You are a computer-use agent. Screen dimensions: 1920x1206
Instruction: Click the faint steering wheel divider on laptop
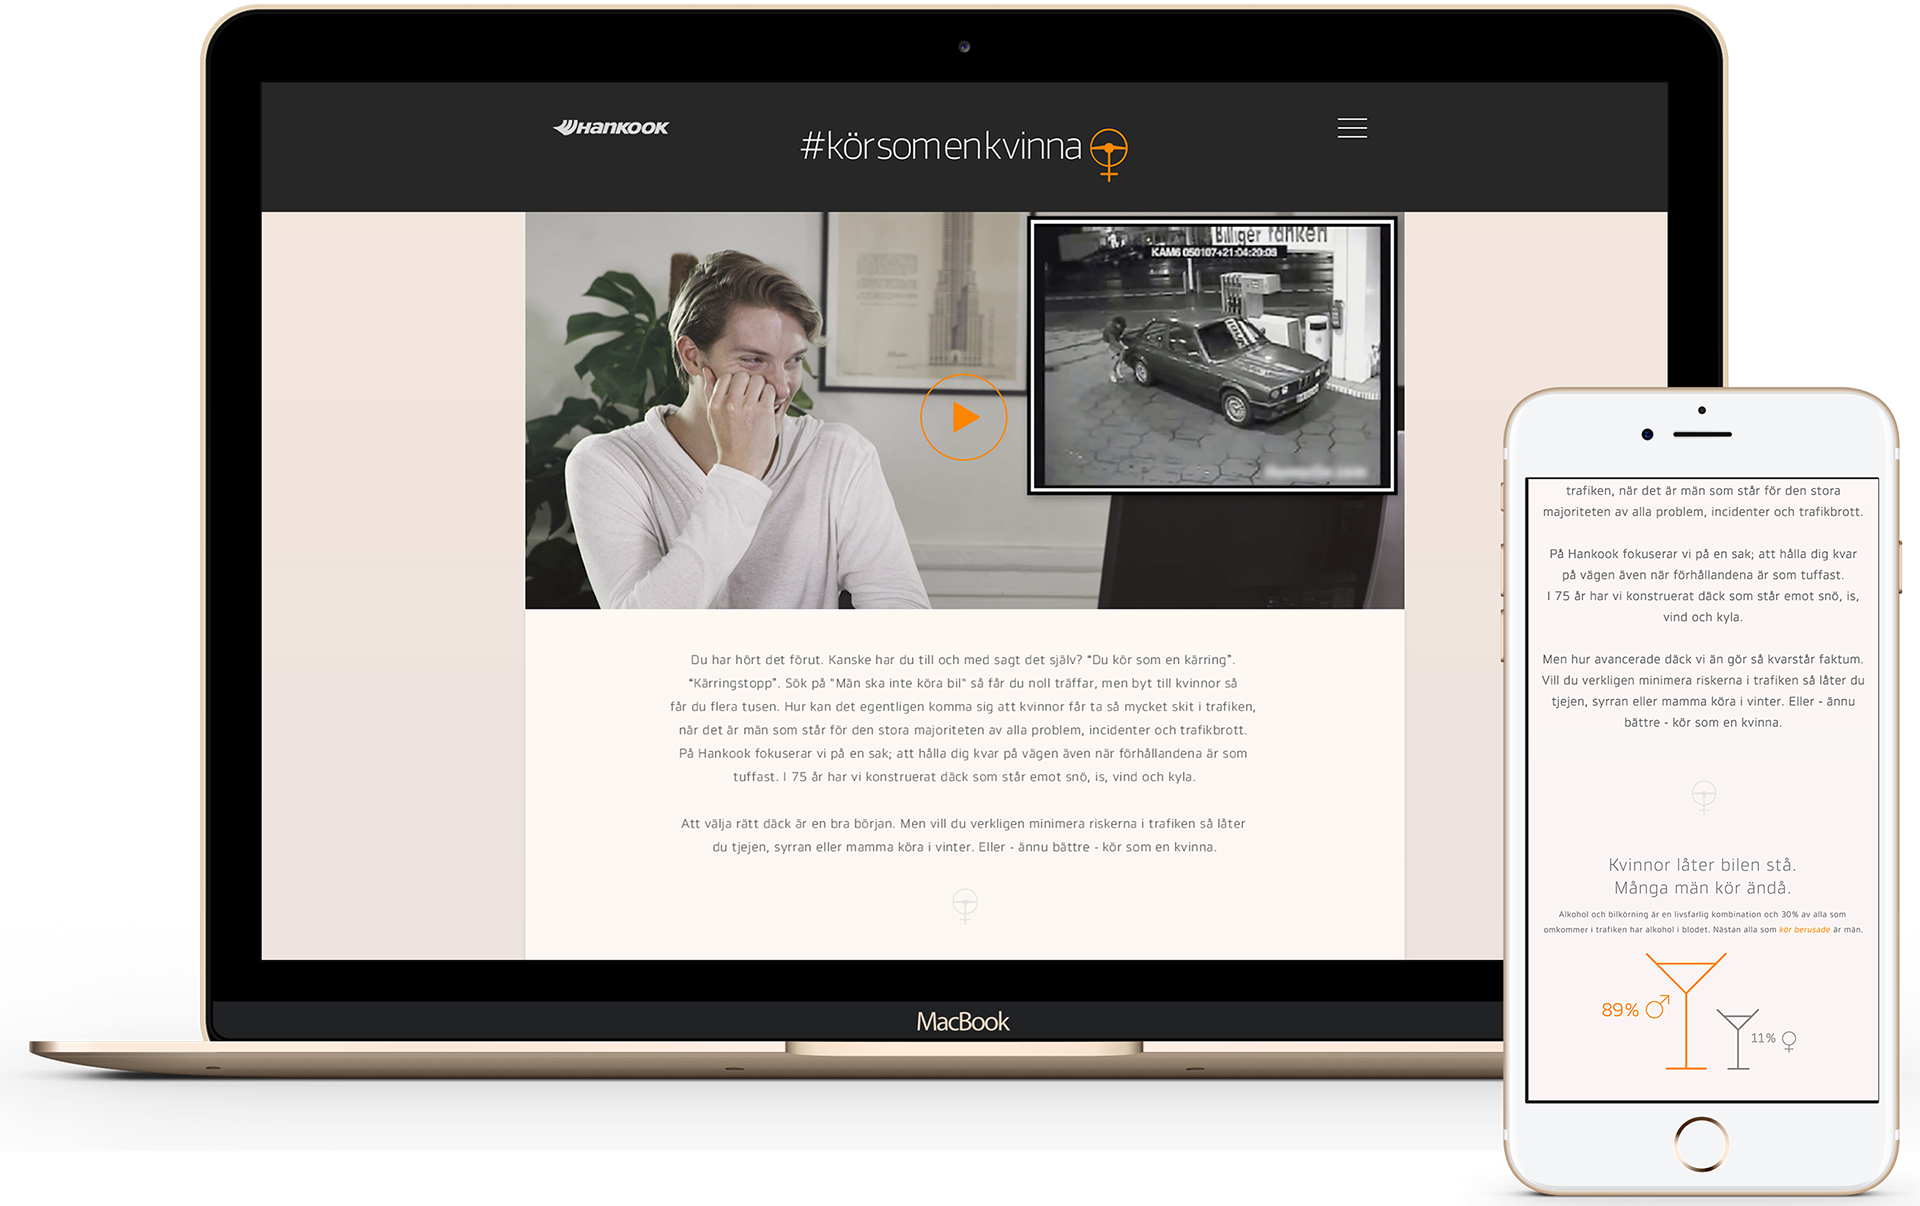tap(964, 905)
